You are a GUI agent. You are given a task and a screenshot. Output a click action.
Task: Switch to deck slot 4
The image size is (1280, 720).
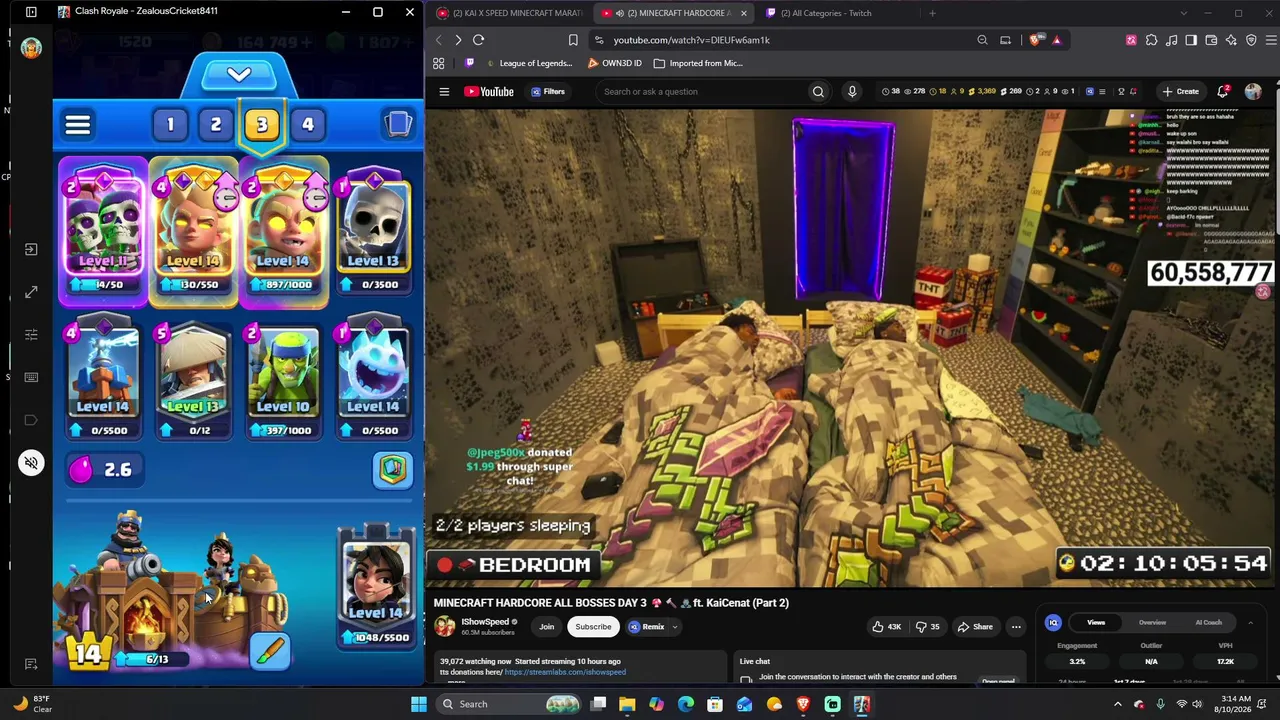(308, 125)
